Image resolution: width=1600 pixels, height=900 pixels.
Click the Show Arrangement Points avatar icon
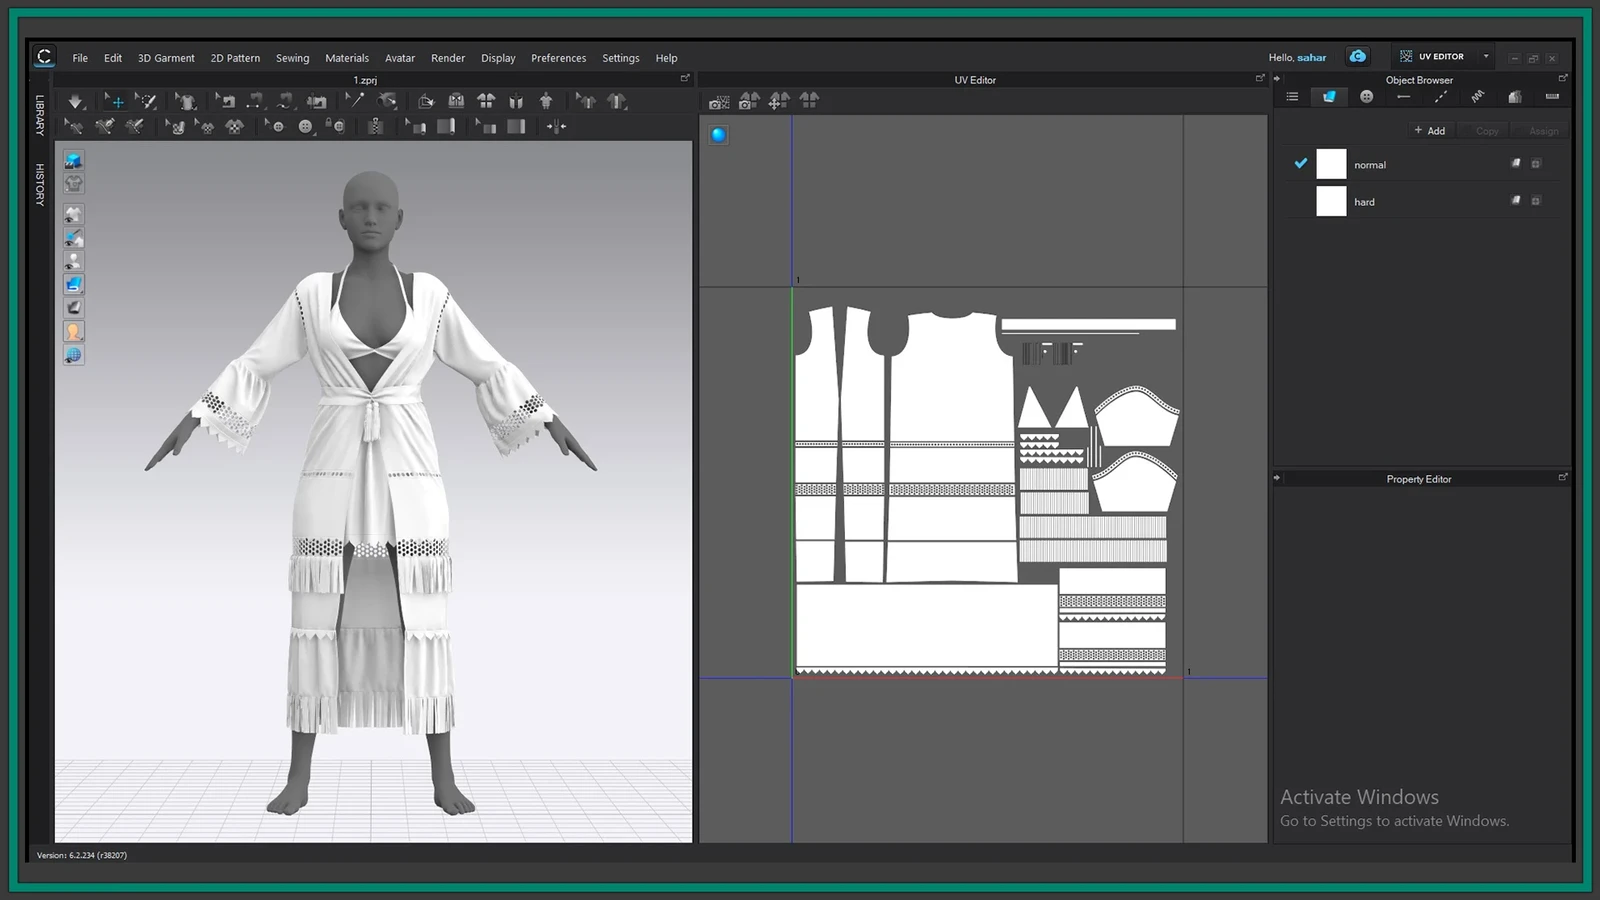(x=546, y=101)
